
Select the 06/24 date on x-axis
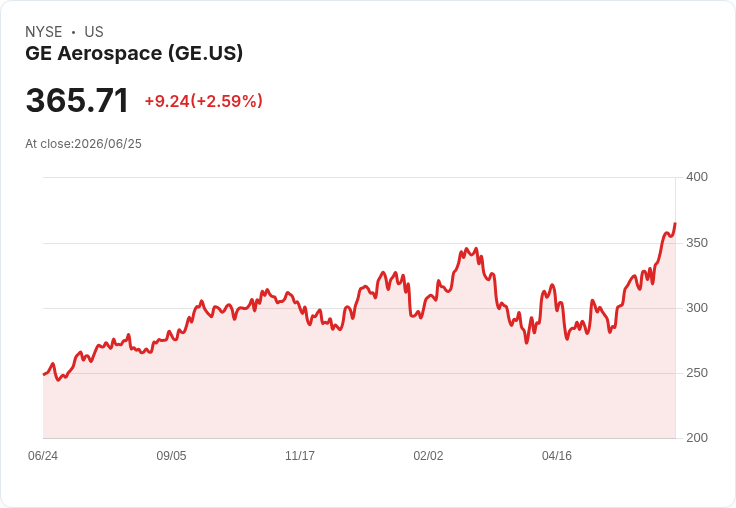pos(43,456)
